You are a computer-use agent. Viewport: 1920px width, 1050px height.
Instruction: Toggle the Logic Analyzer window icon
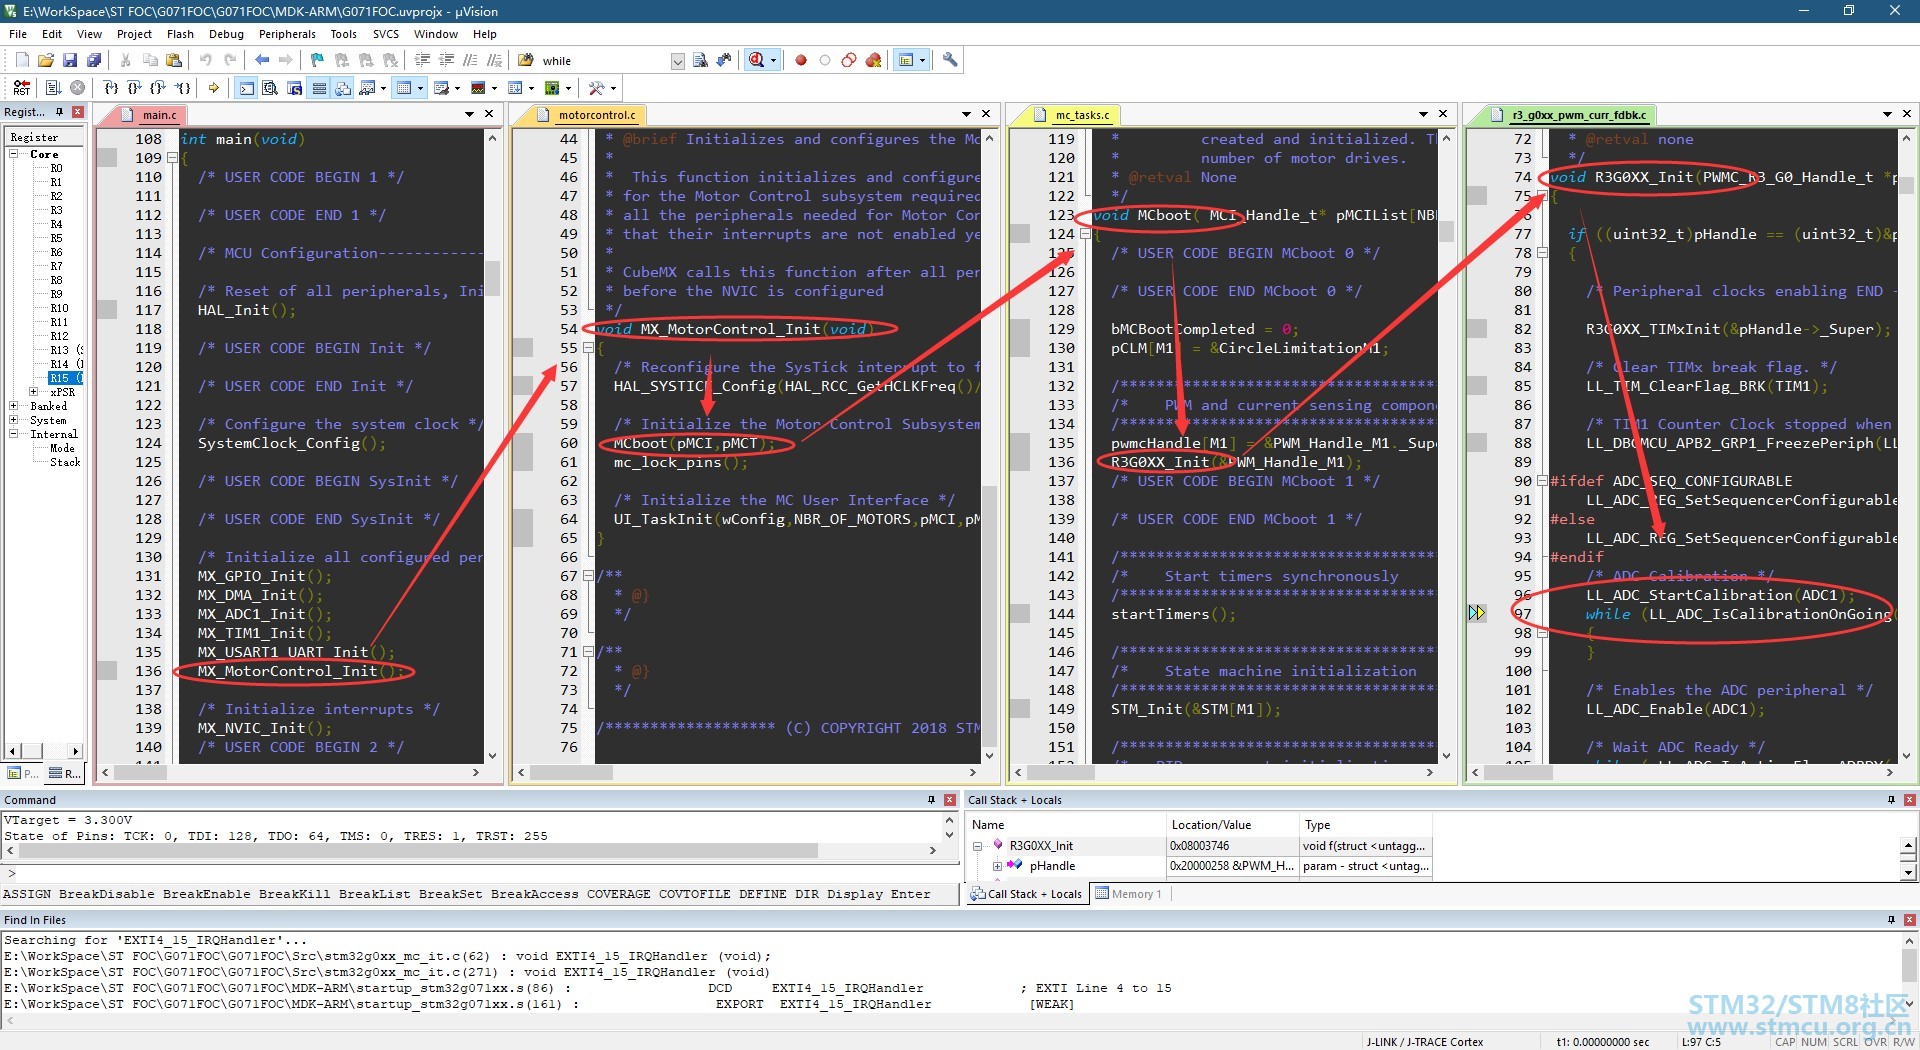point(478,88)
